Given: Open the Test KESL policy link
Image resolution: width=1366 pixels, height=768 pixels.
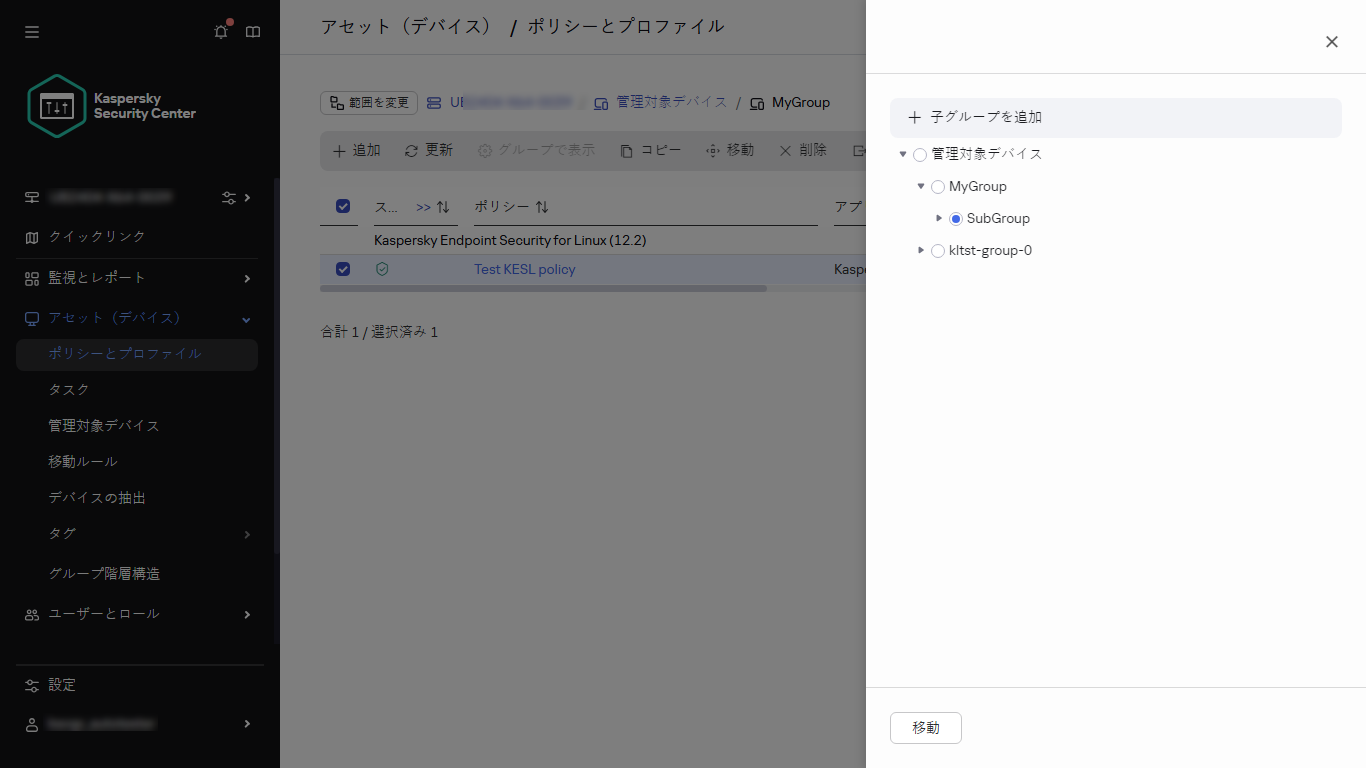Looking at the screenshot, I should (x=524, y=269).
